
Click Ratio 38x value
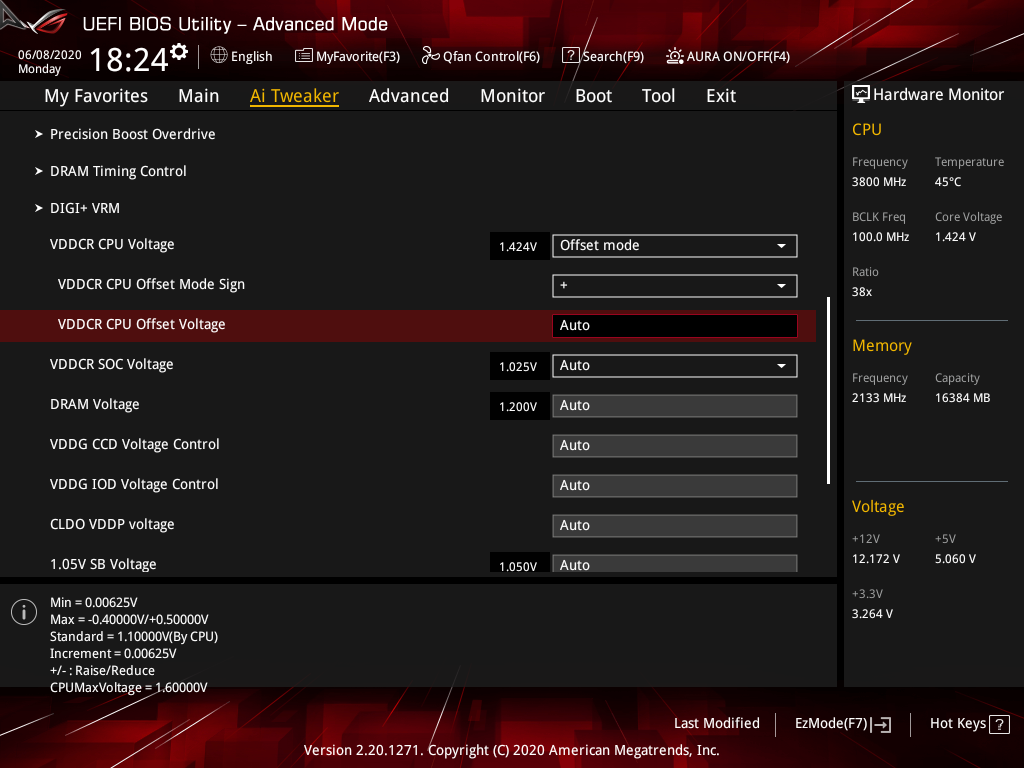862,292
